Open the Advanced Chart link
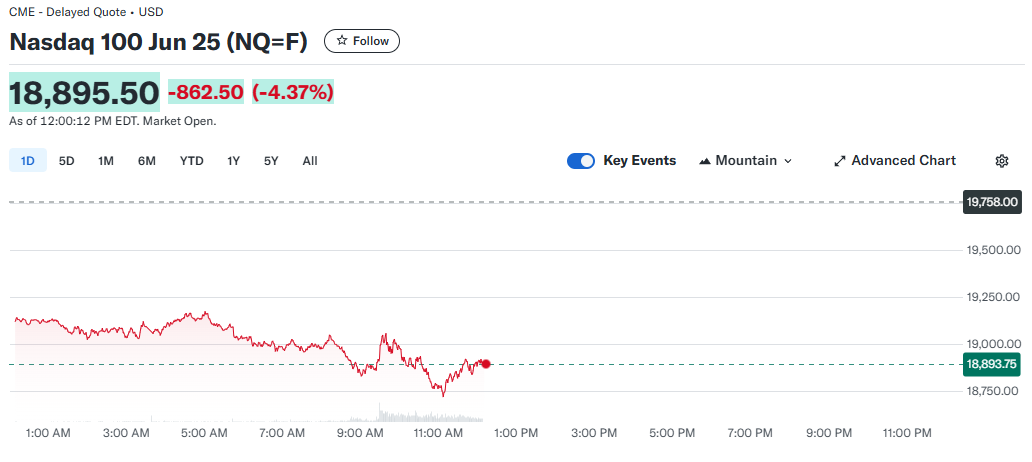Image resolution: width=1032 pixels, height=462 pixels. coord(895,161)
